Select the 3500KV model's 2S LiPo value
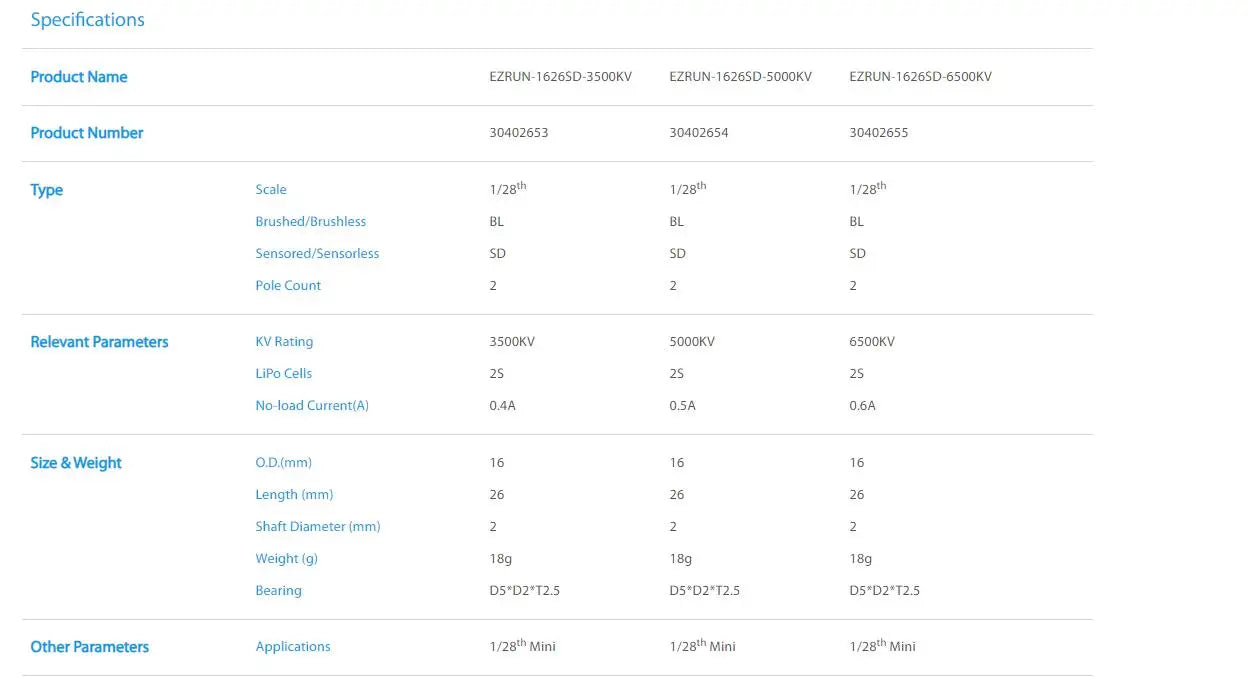Viewport: 1248px width, 693px height. coord(497,374)
